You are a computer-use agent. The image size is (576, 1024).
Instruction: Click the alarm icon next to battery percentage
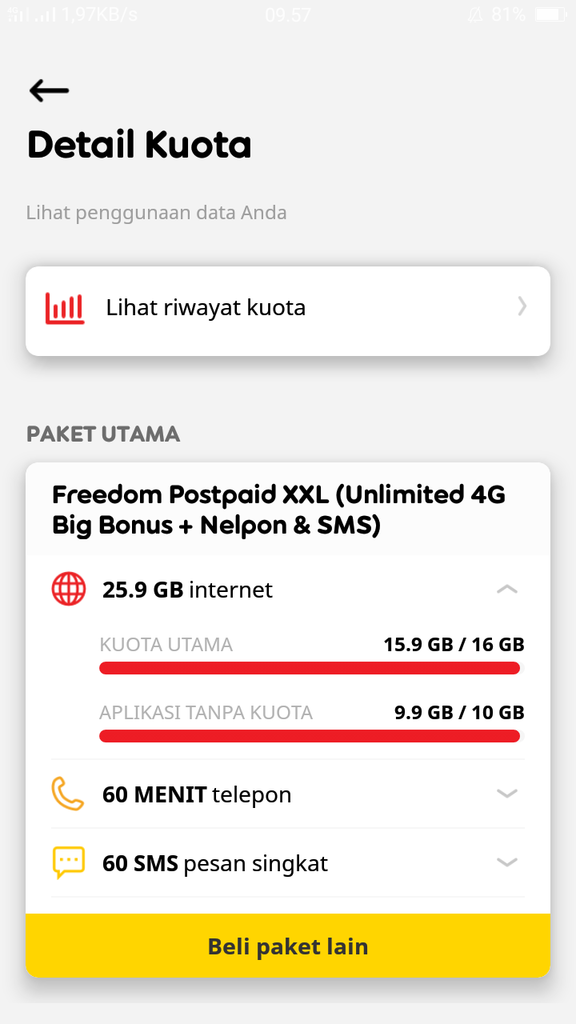pyautogui.click(x=478, y=13)
